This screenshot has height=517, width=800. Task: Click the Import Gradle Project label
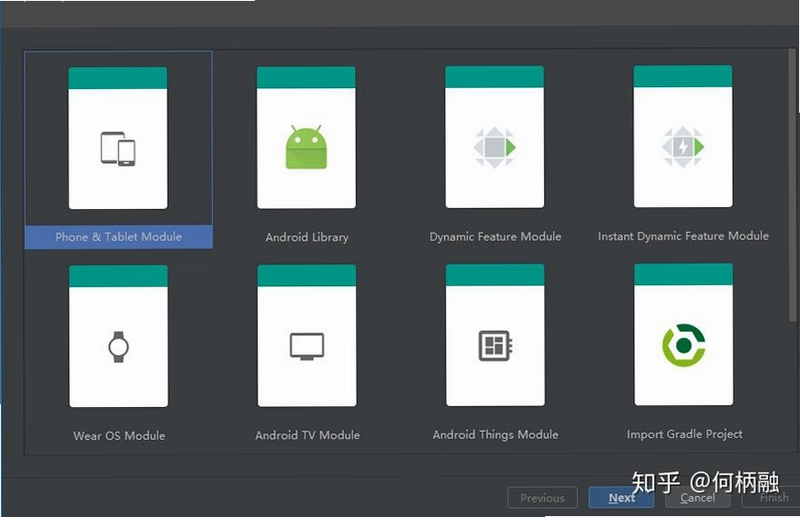tap(684, 434)
